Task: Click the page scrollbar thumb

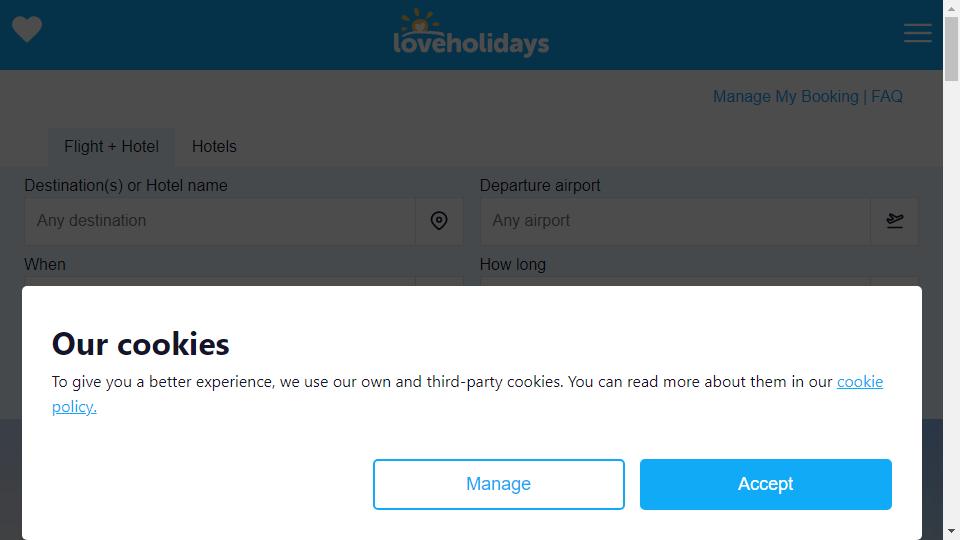Action: pos(951,49)
